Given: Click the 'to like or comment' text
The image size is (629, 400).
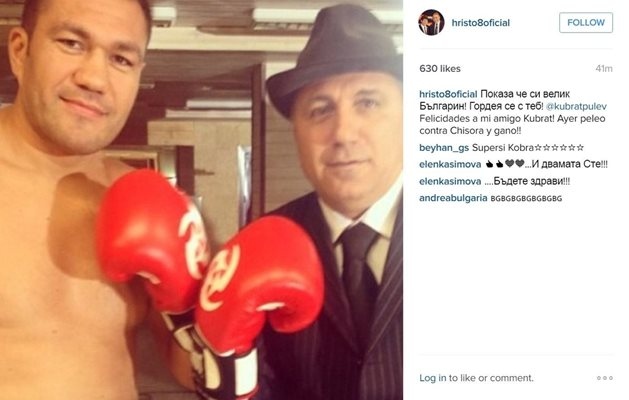Looking at the screenshot, I should coord(491,378).
